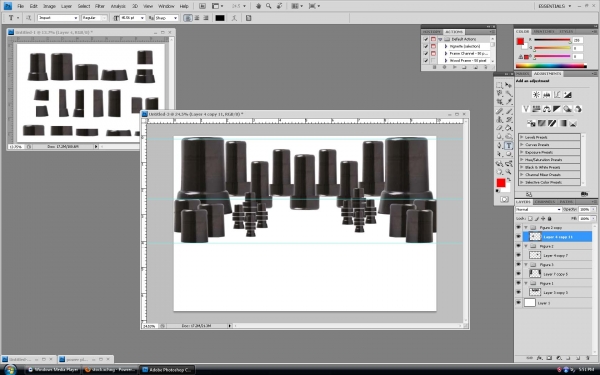Screen dimensions: 600x375
Task: Hide the Figure 1 group
Action: click(x=518, y=283)
